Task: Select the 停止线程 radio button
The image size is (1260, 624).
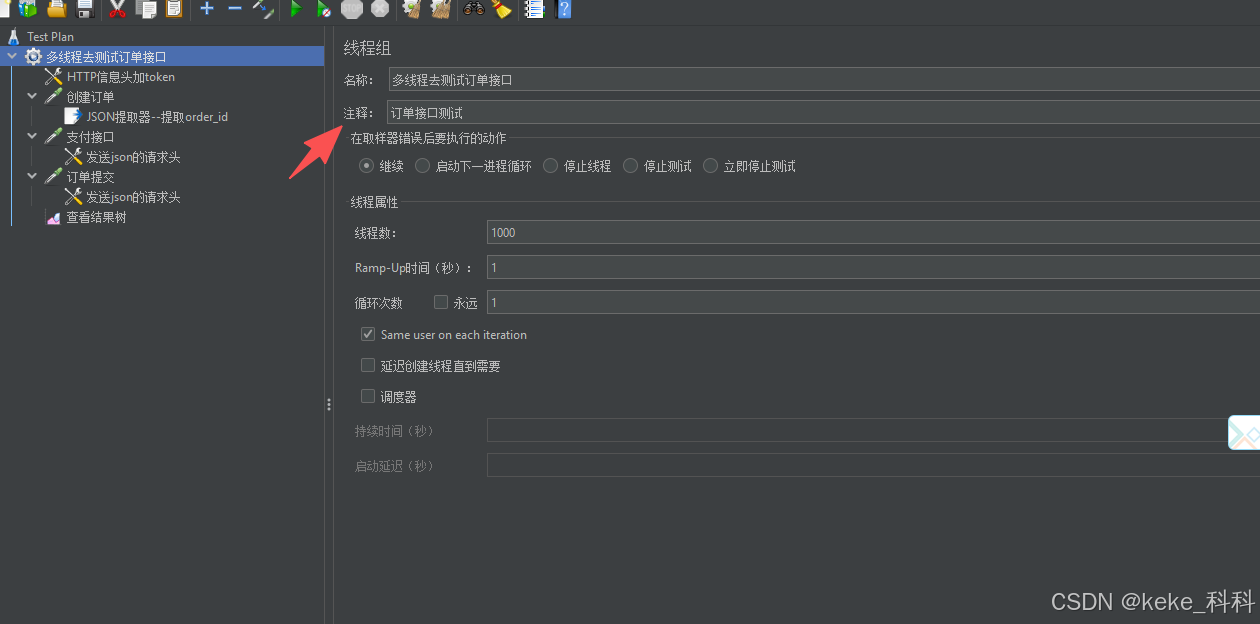Action: pos(550,166)
